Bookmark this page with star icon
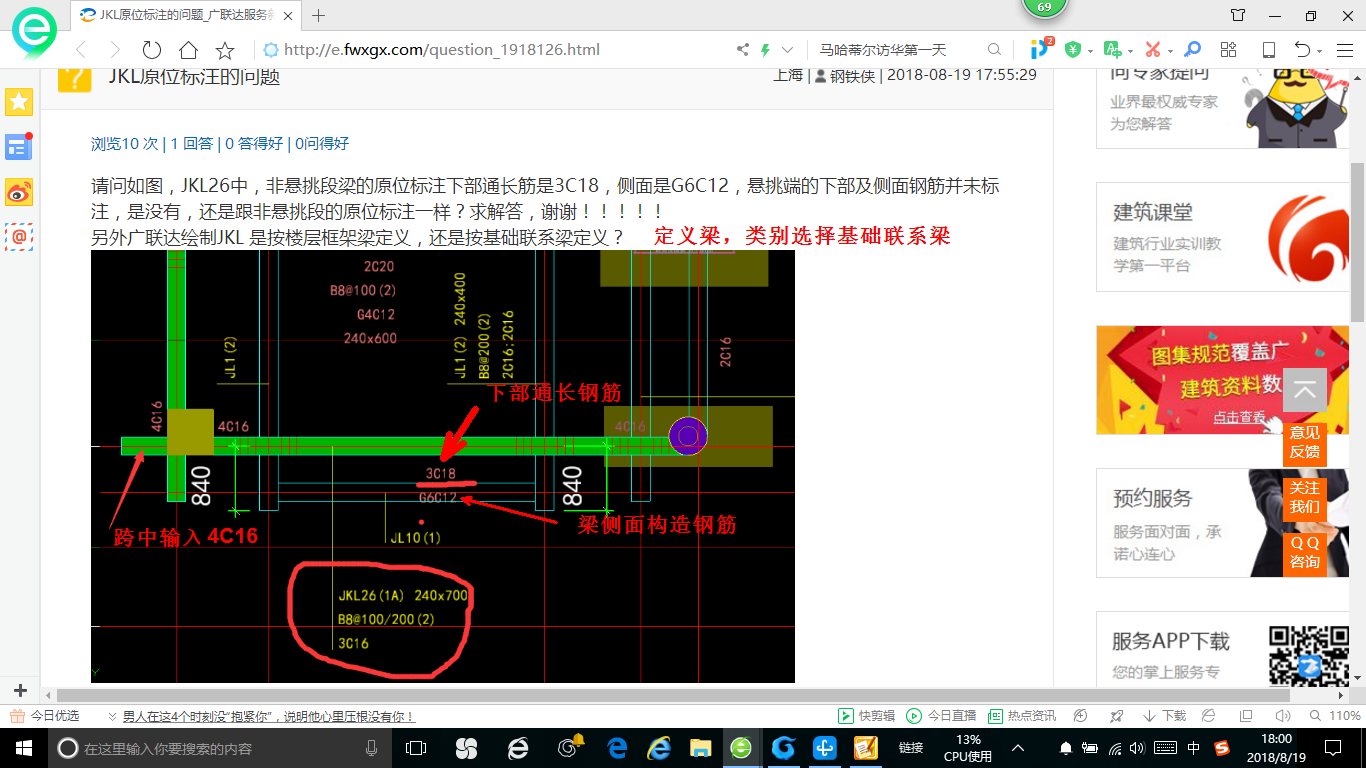Viewport: 1366px width, 768px height. pyautogui.click(x=225, y=49)
